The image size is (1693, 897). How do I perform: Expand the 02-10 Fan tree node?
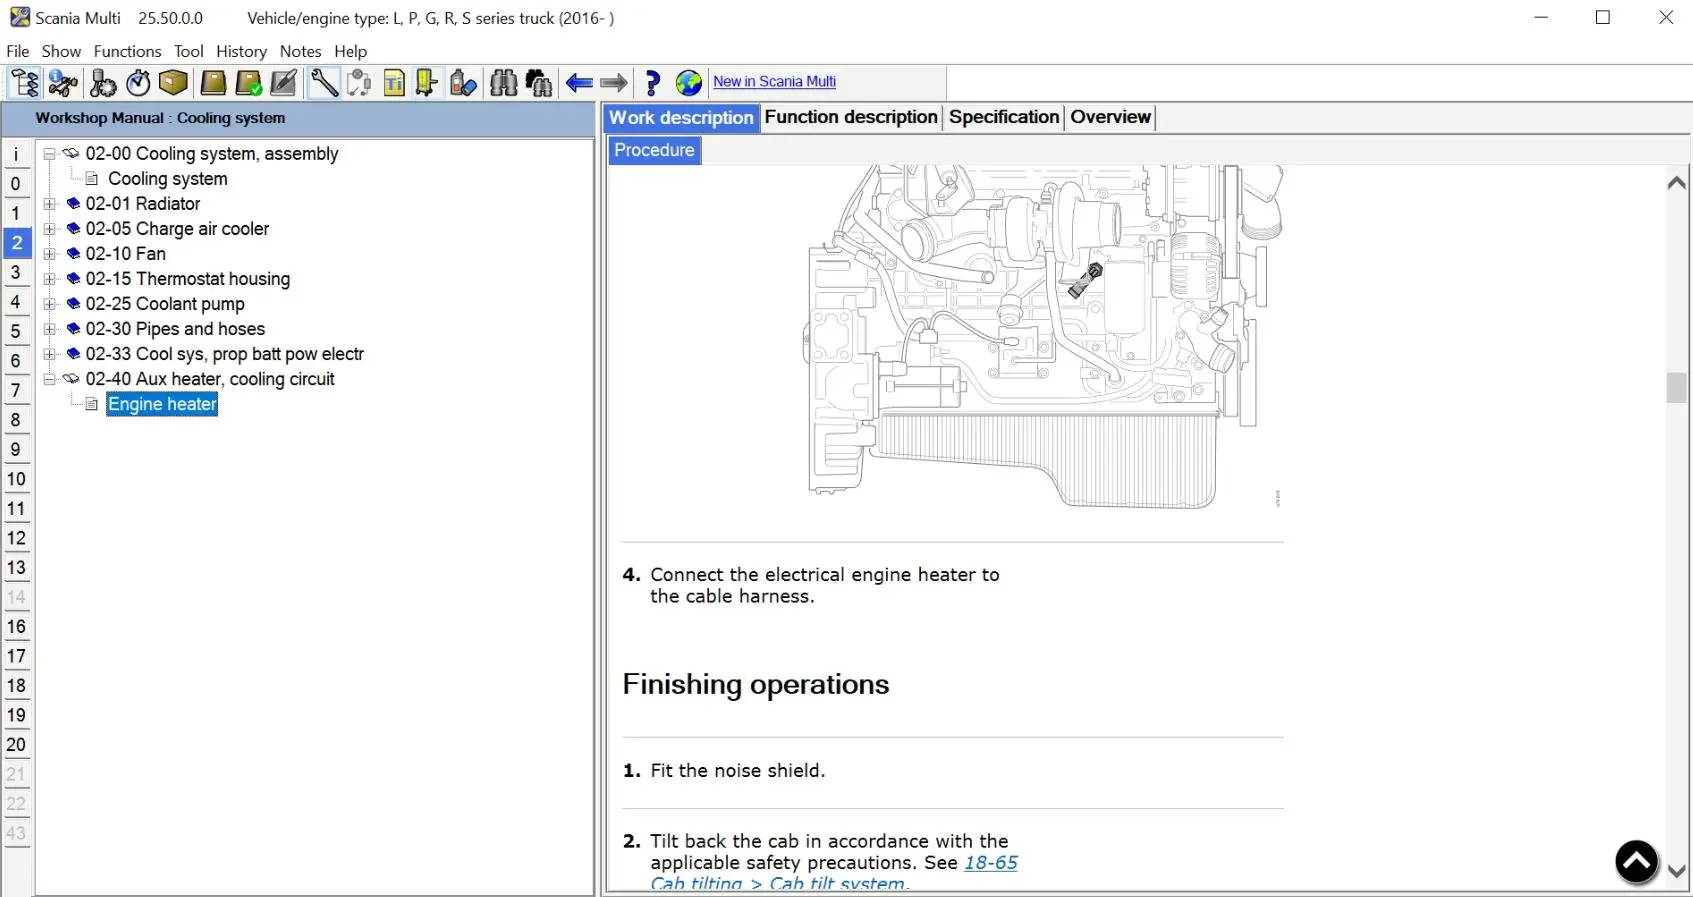click(x=49, y=254)
